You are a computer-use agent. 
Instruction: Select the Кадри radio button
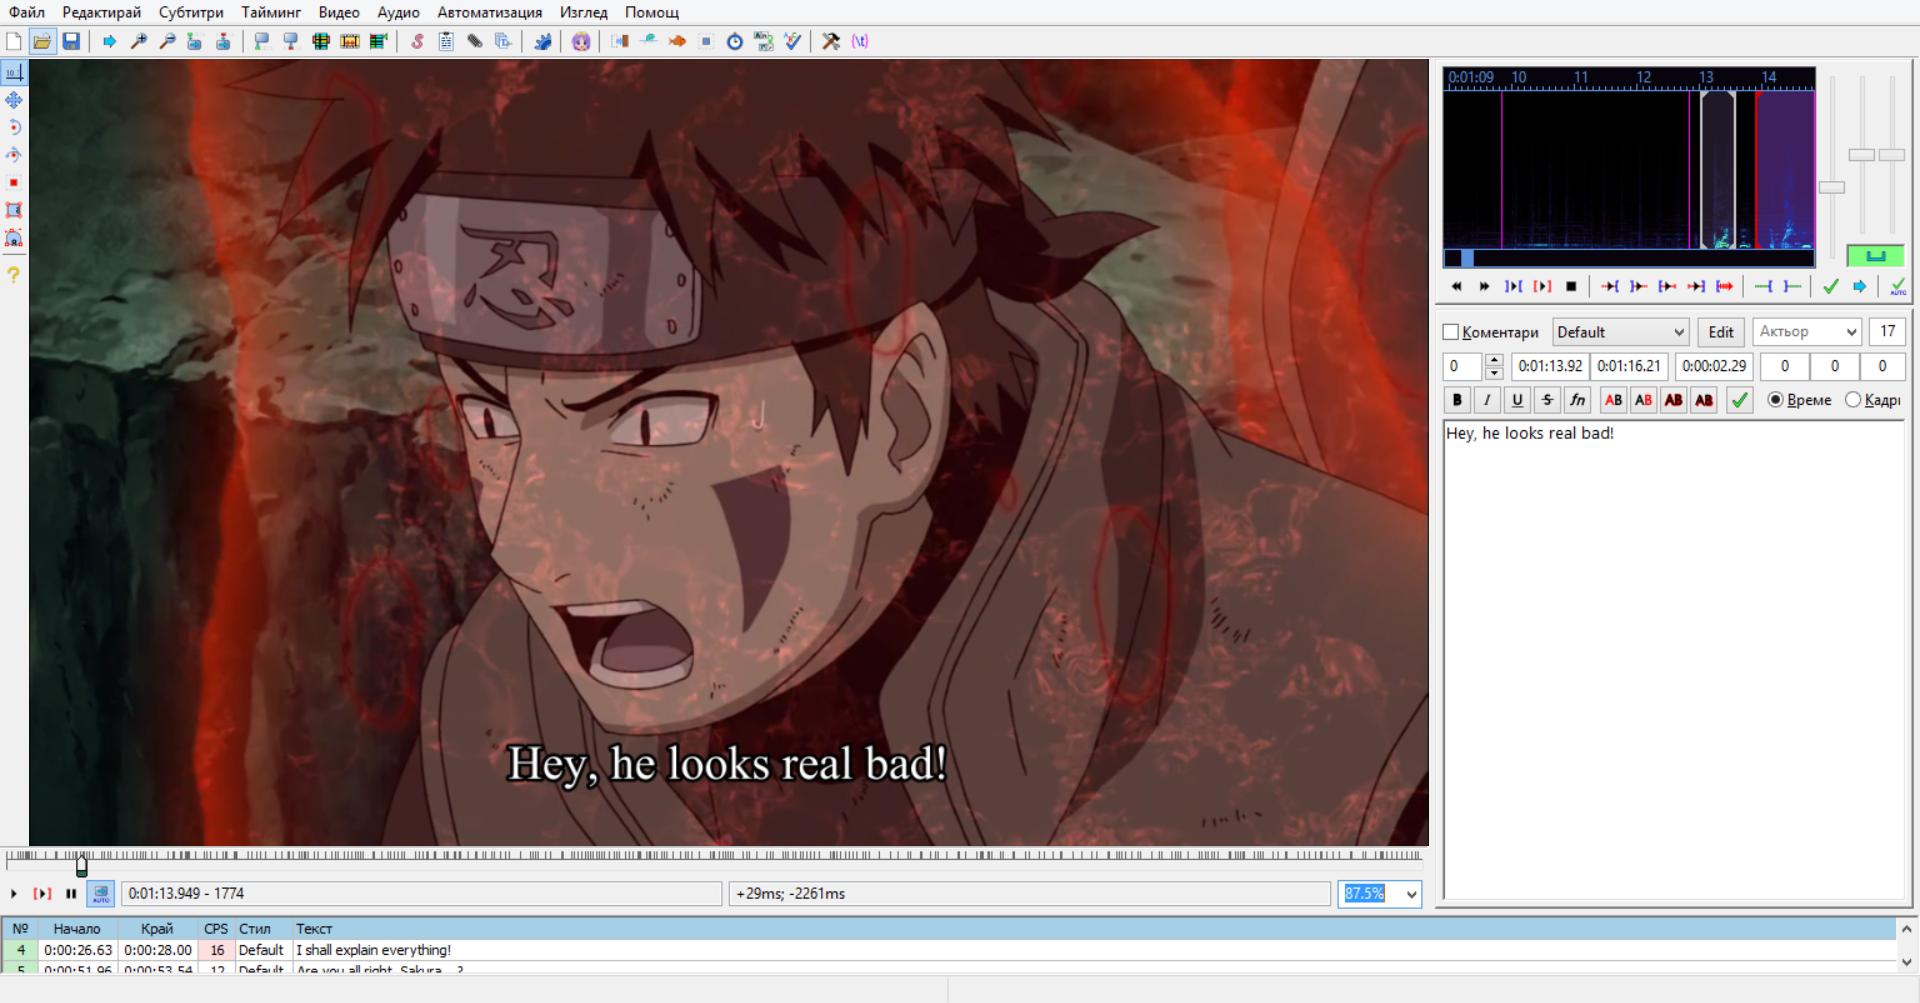(1853, 400)
